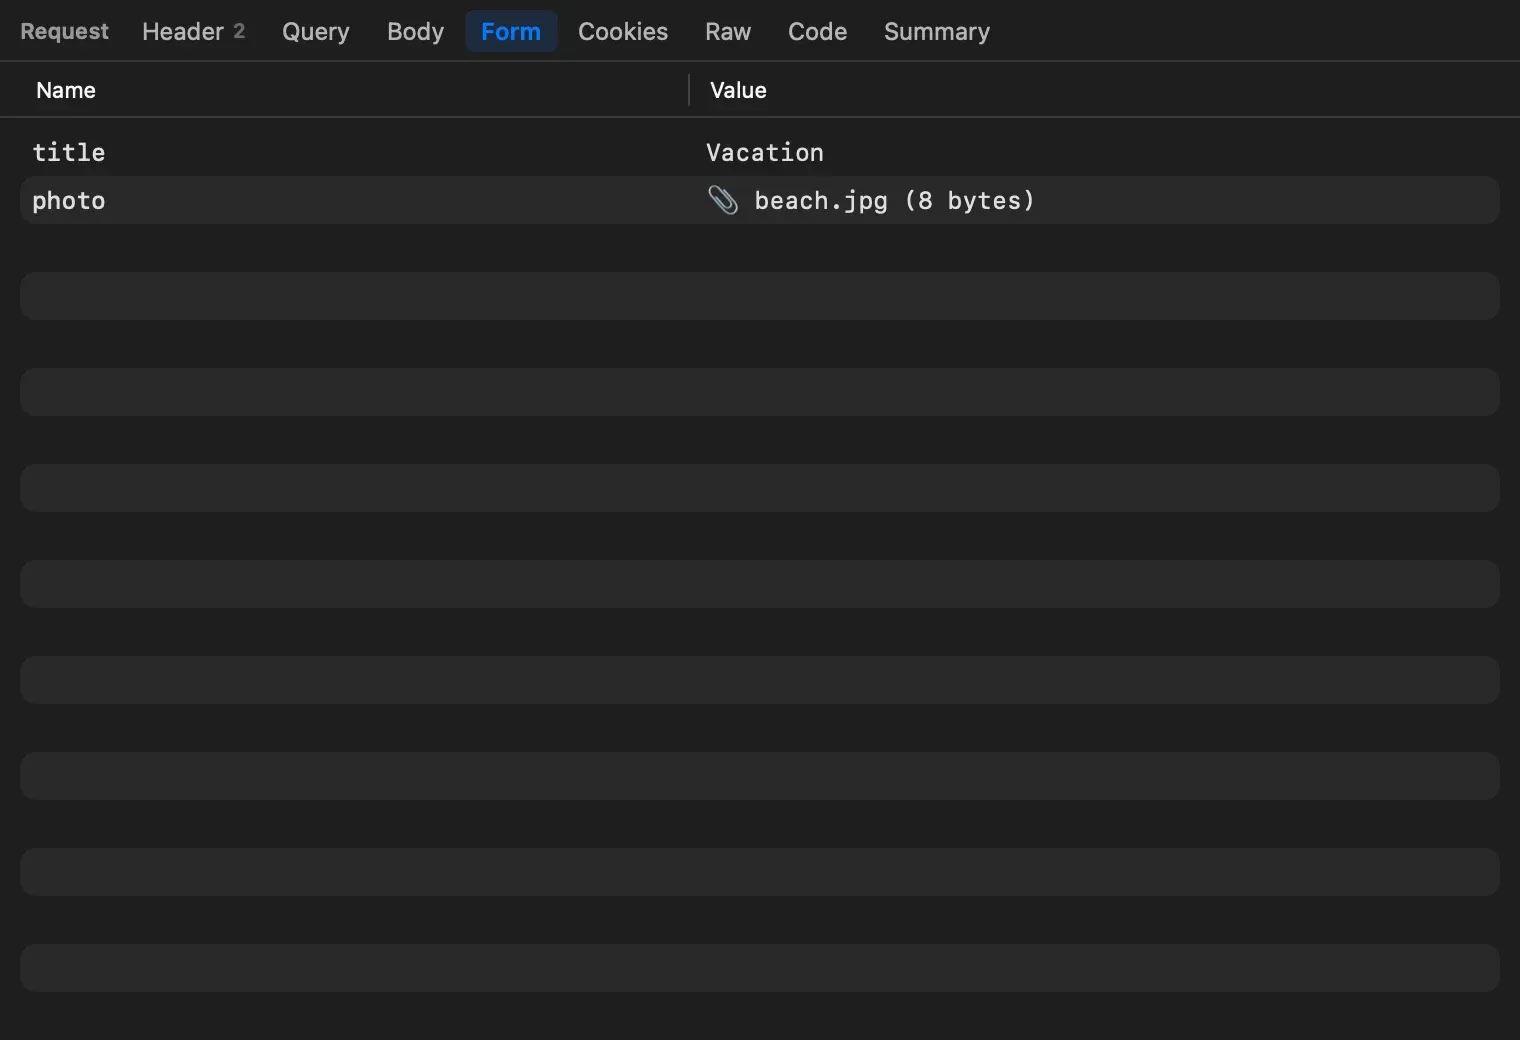Click the Value column header
Screen dimensions: 1520x1040
[738, 90]
